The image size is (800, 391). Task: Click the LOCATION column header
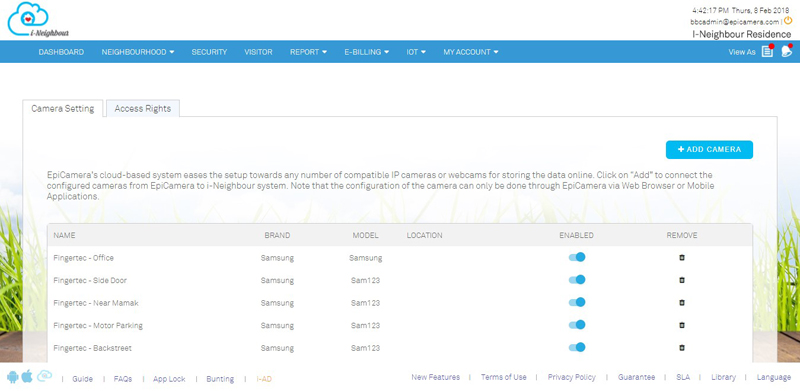424,235
